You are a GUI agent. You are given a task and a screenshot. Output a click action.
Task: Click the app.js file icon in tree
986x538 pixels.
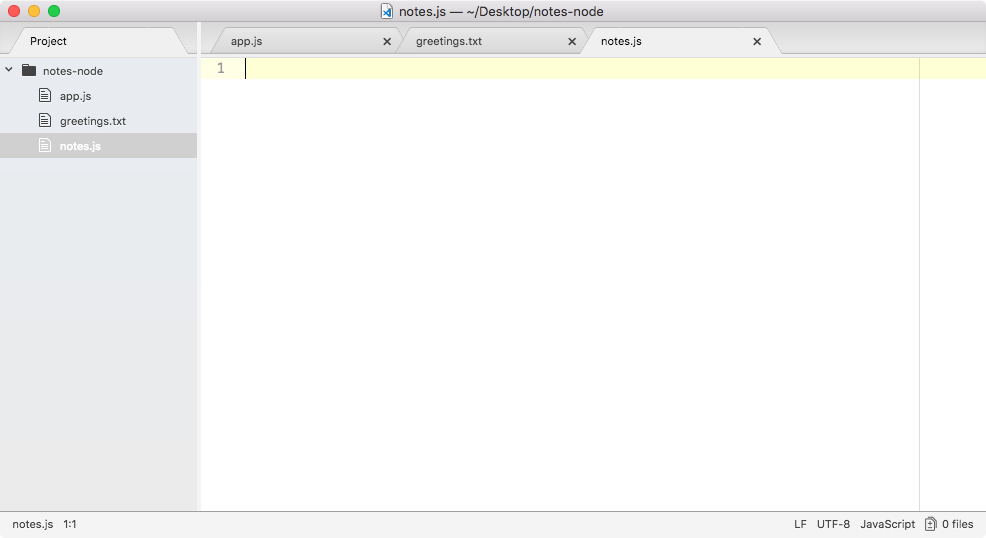(x=45, y=95)
